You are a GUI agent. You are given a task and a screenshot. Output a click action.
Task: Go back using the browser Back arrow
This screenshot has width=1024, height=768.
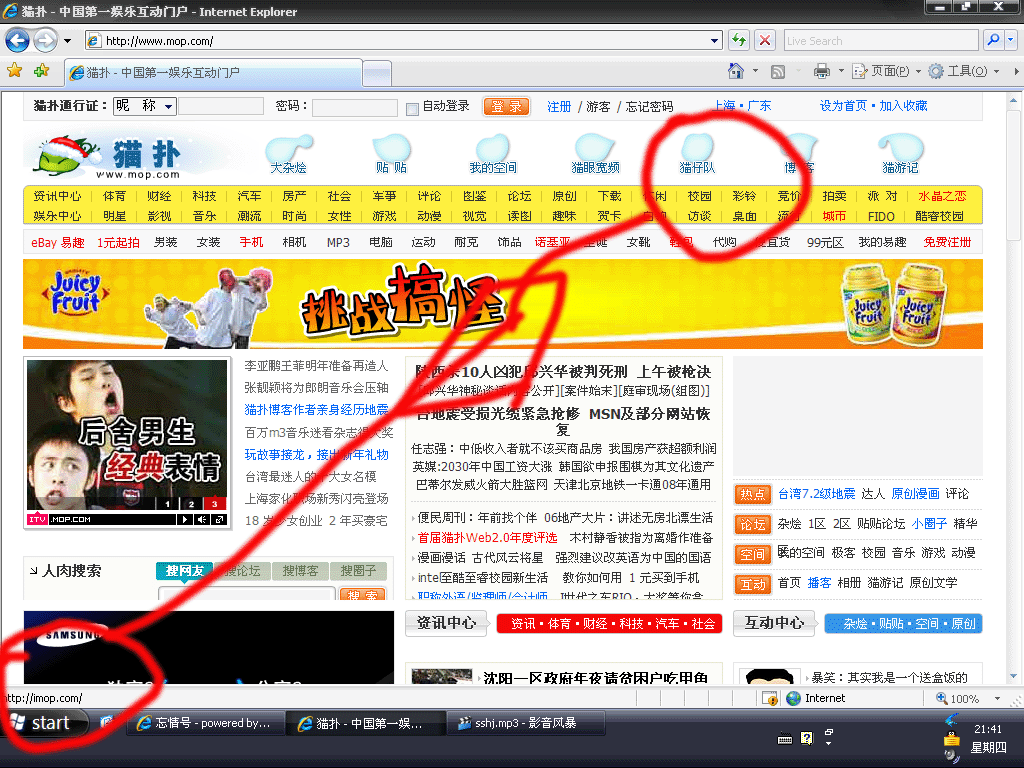18,40
